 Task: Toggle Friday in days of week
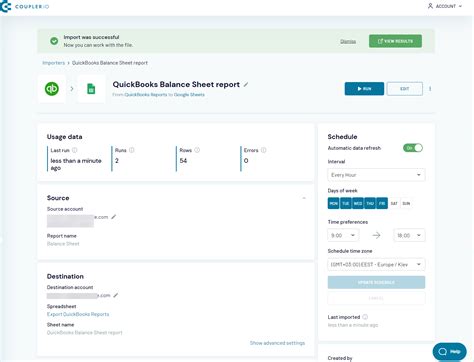tap(382, 203)
